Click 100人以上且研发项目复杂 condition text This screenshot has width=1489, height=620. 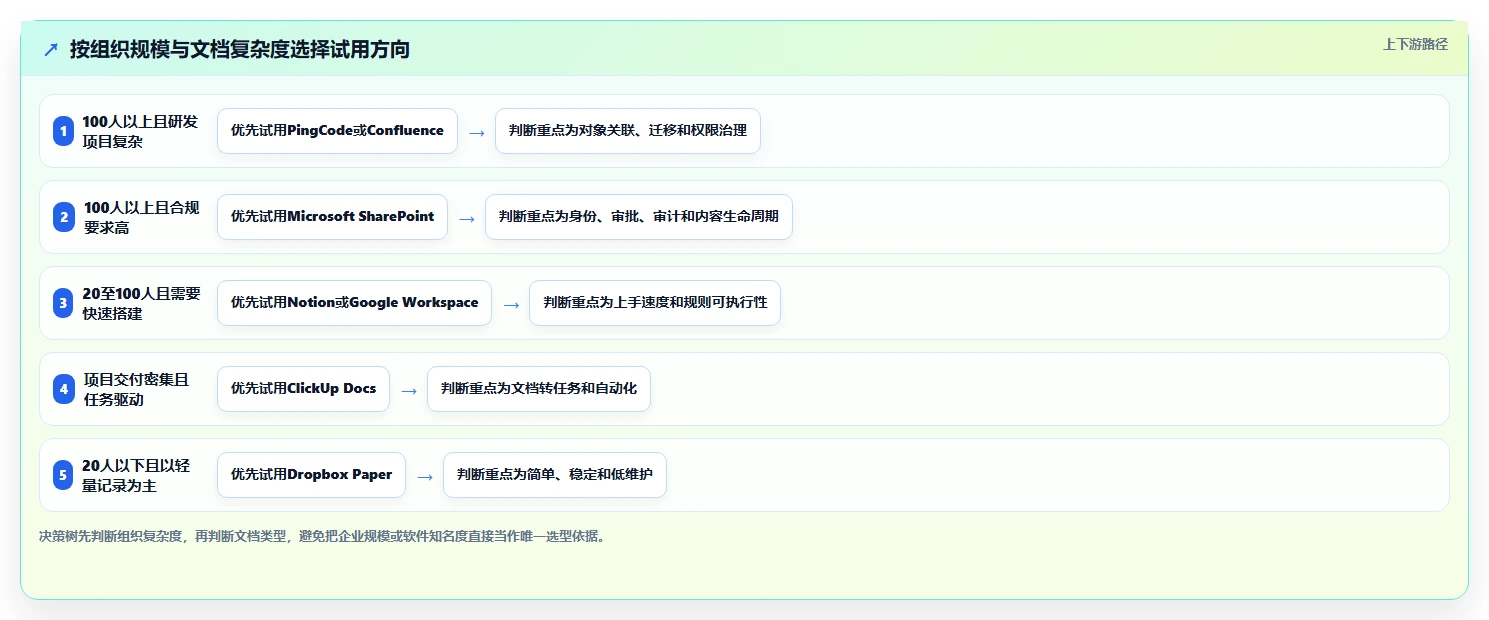click(141, 131)
